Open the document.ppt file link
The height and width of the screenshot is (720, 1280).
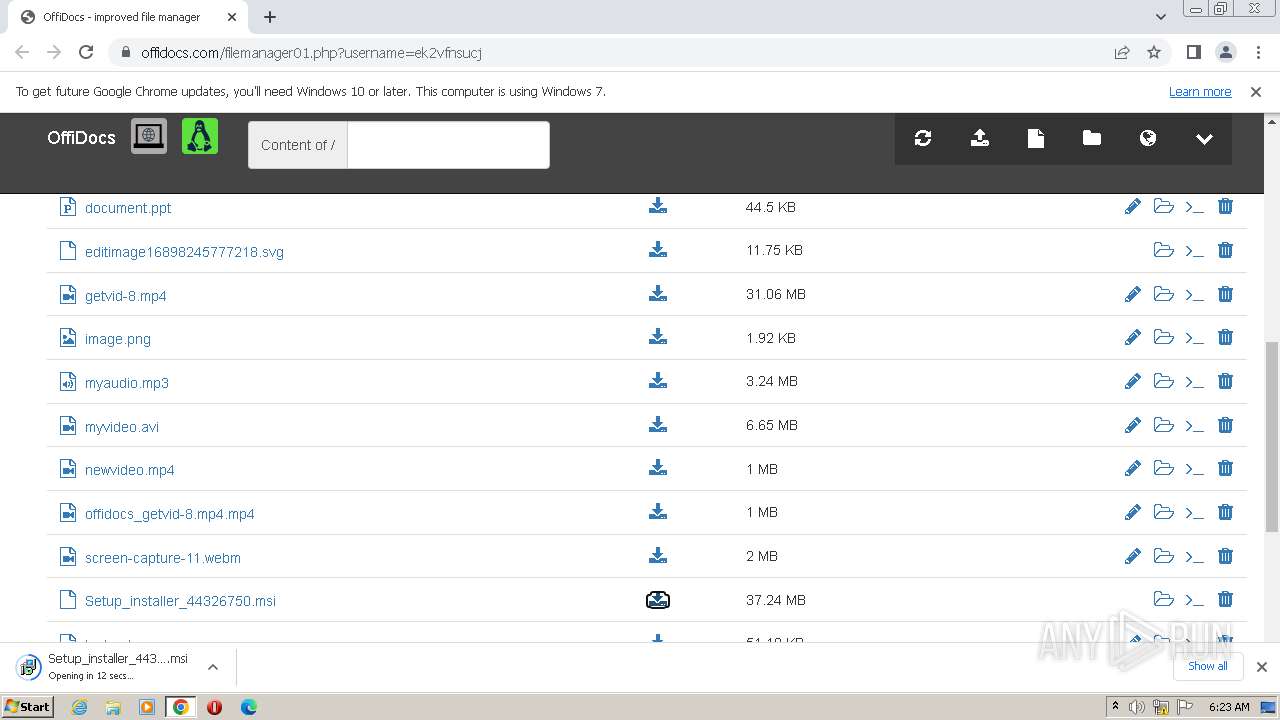[x=128, y=208]
